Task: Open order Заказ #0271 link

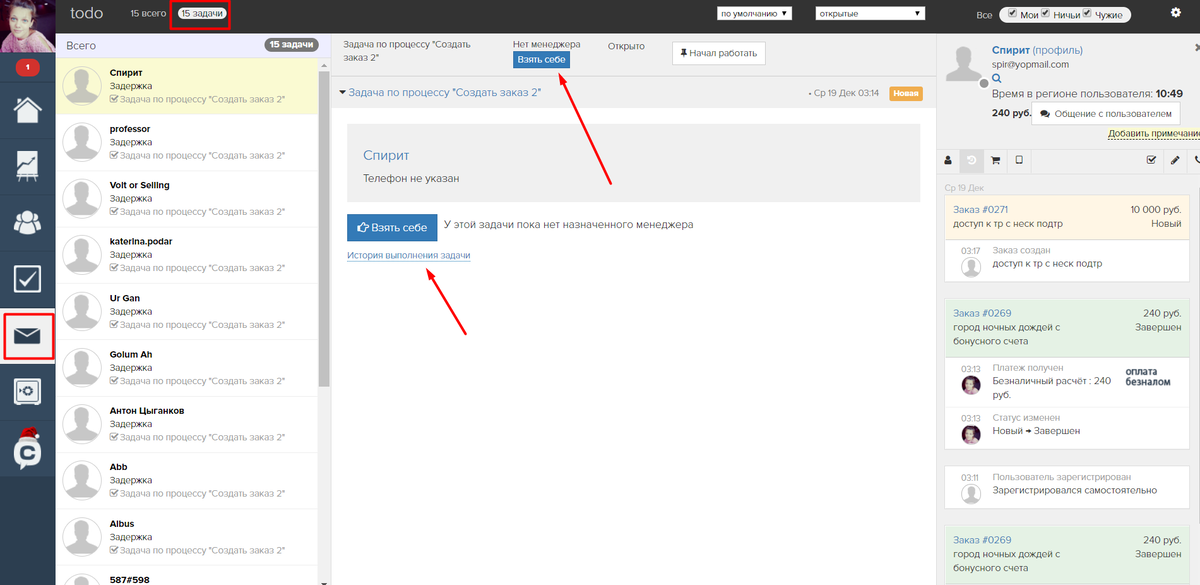Action: coord(981,209)
